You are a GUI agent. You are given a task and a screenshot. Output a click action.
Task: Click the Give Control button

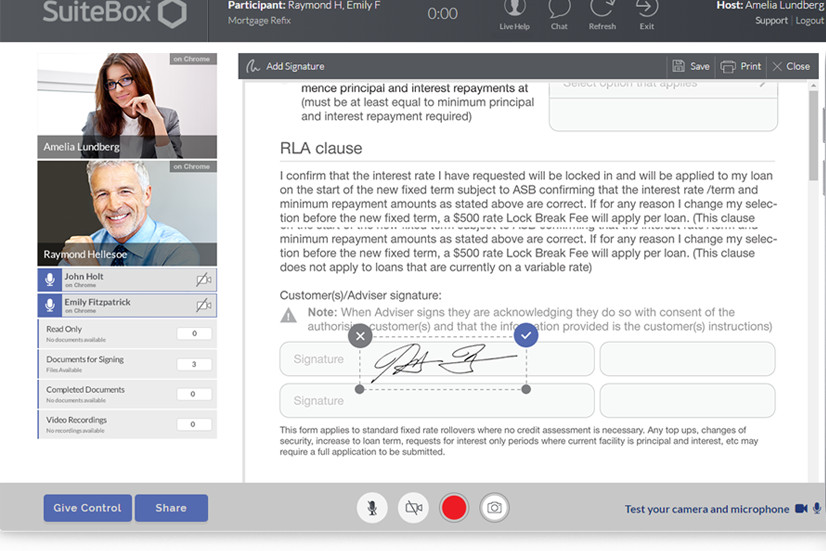click(87, 508)
